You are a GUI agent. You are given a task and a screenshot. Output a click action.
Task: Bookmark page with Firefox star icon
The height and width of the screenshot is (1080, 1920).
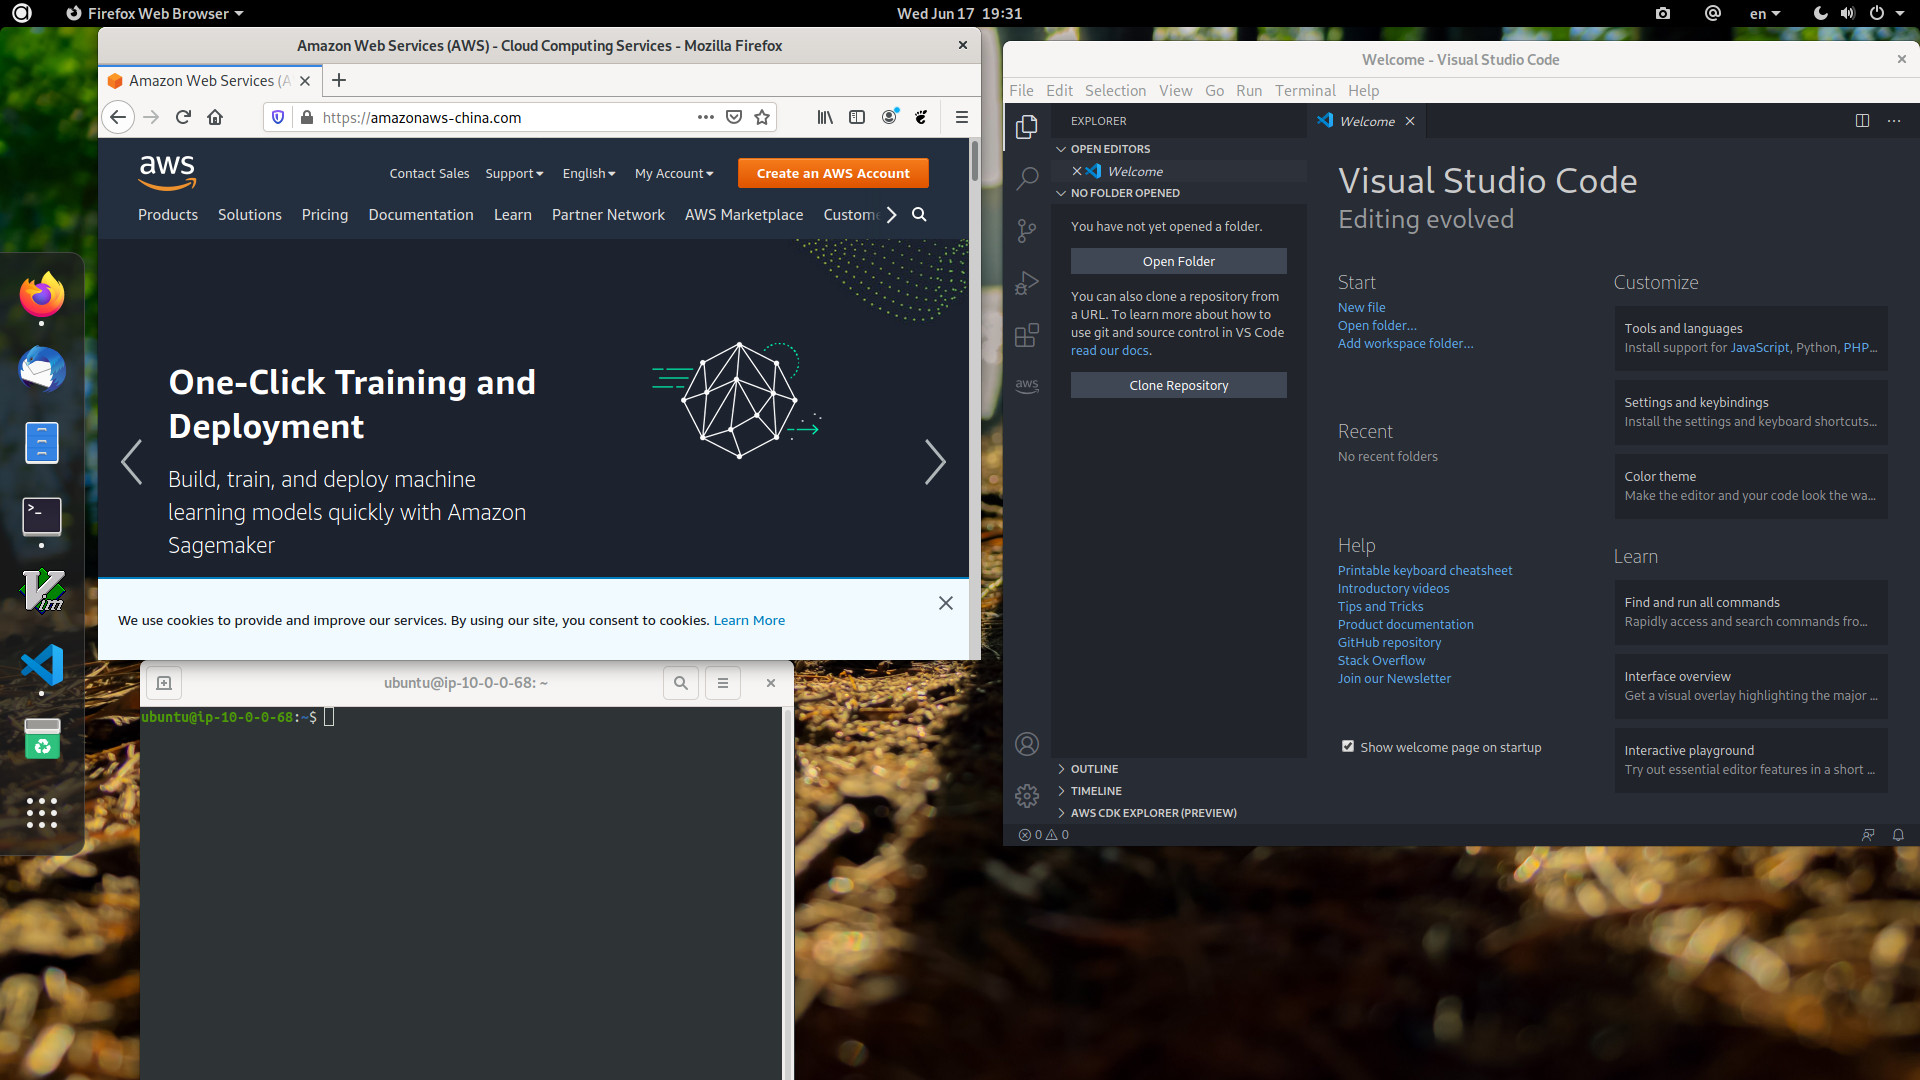click(x=762, y=117)
